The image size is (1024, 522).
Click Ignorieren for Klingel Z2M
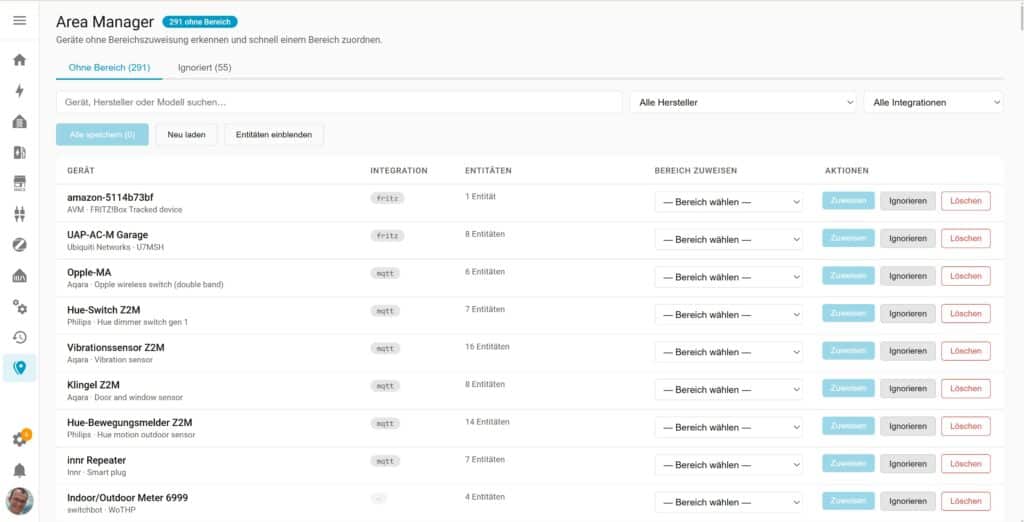908,389
